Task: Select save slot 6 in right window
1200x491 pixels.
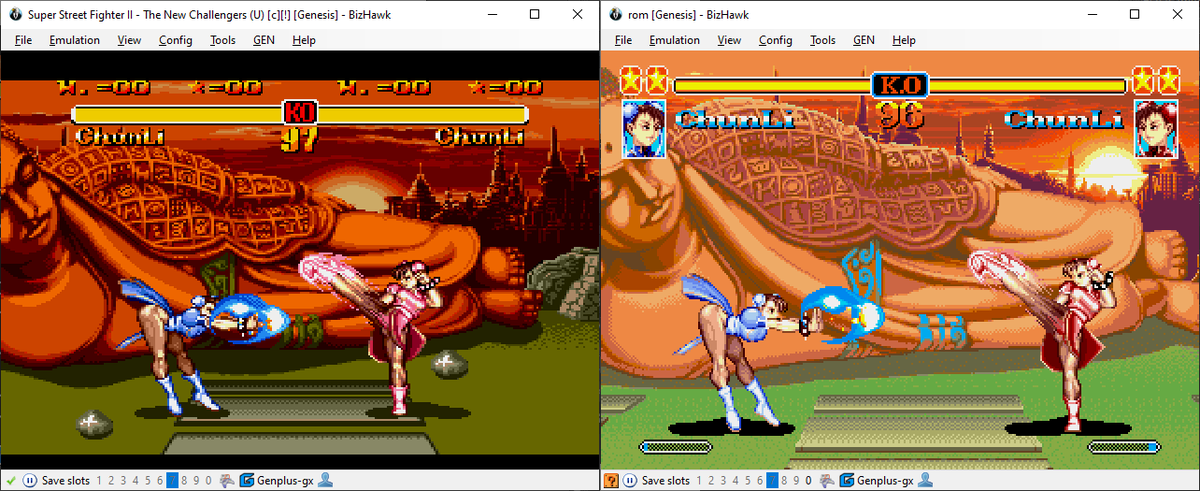Action: (x=760, y=481)
